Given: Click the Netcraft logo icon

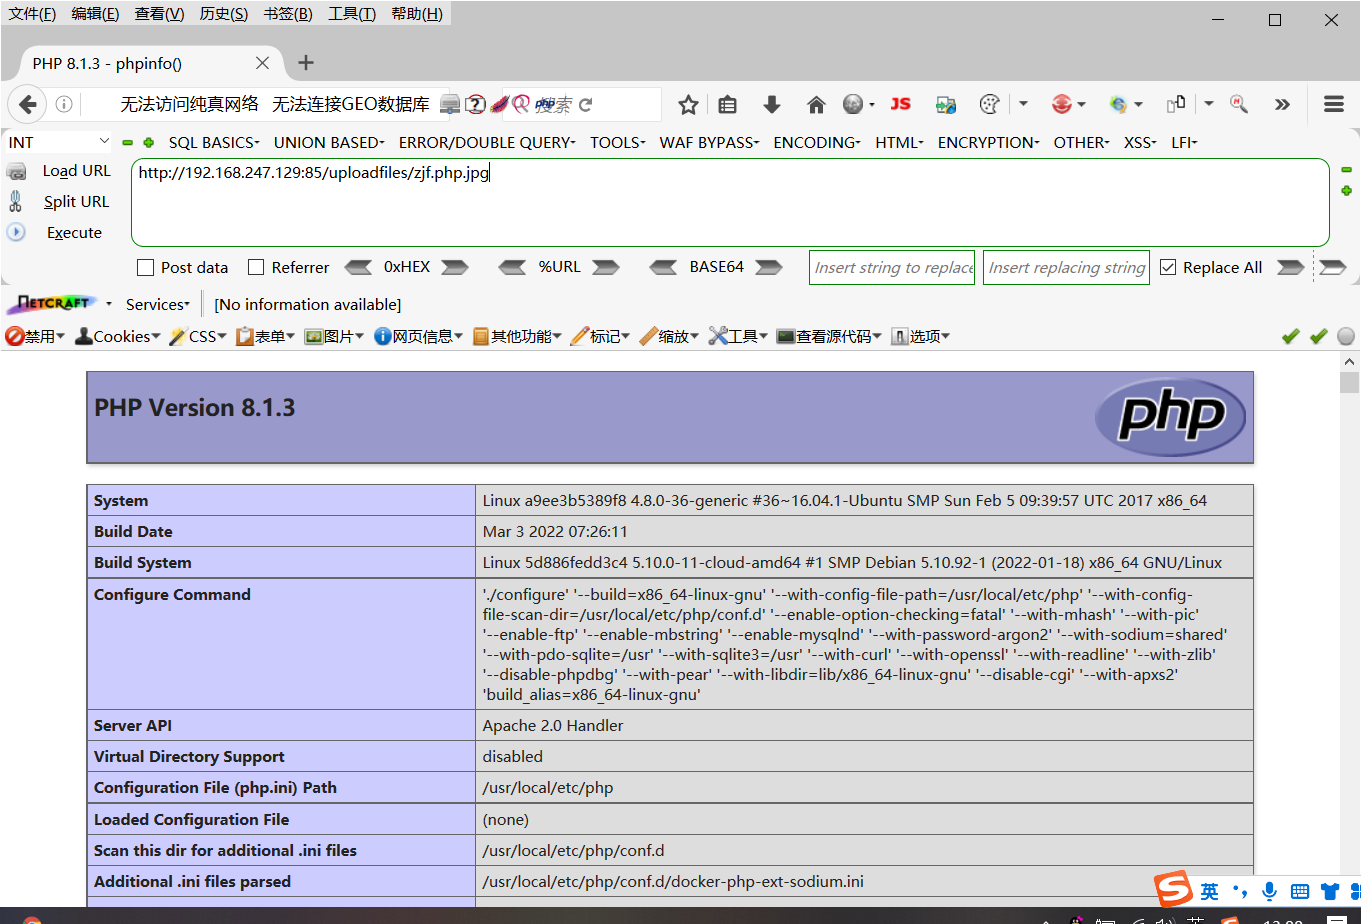Looking at the screenshot, I should pyautogui.click(x=52, y=303).
